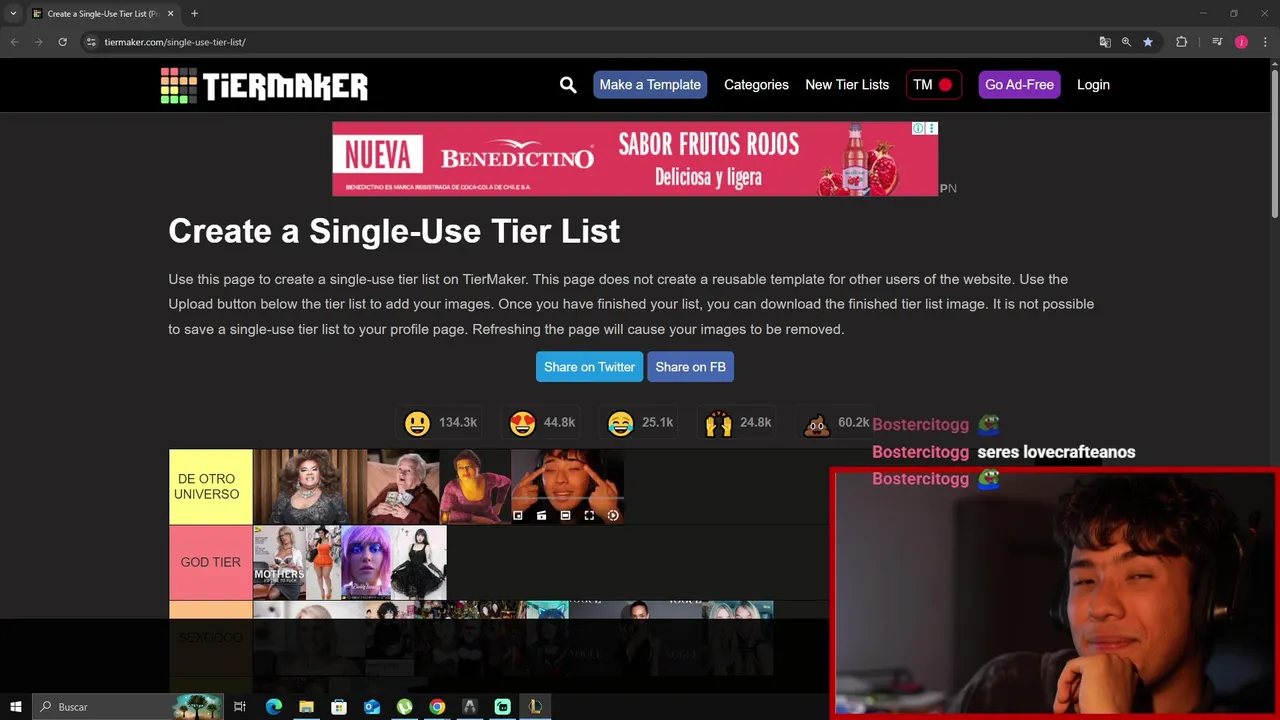The height and width of the screenshot is (720, 1280).
Task: Open the media controls icon
Action: [1217, 42]
